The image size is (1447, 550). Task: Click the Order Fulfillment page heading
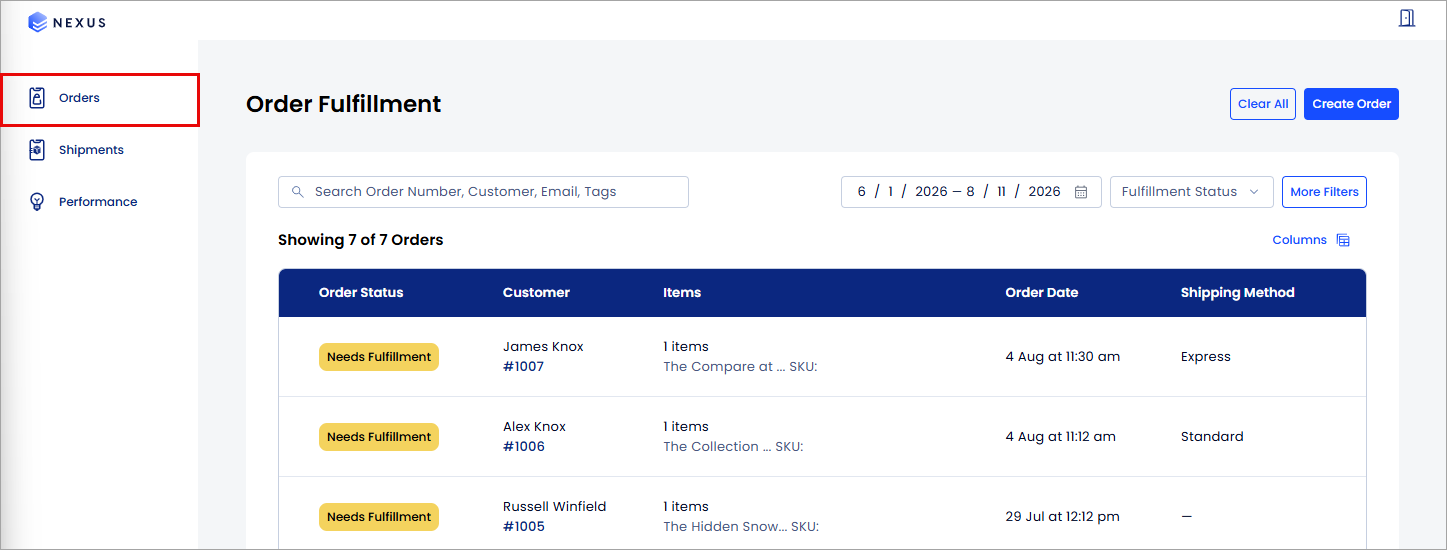pyautogui.click(x=343, y=104)
